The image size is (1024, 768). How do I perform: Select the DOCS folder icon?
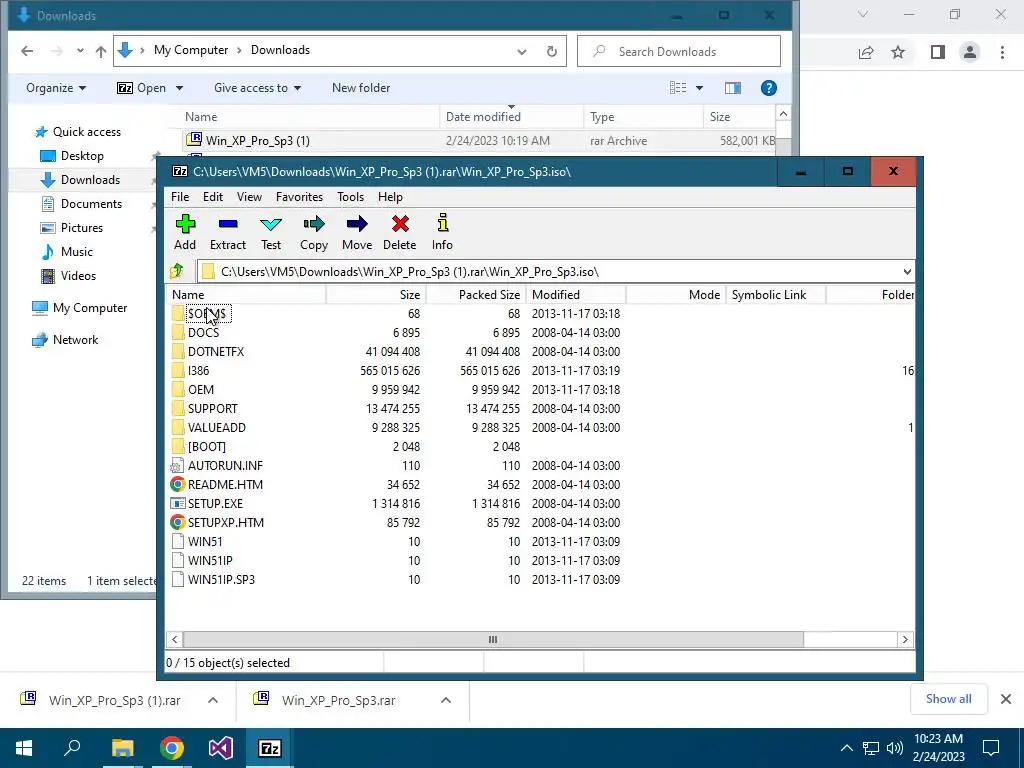178,332
